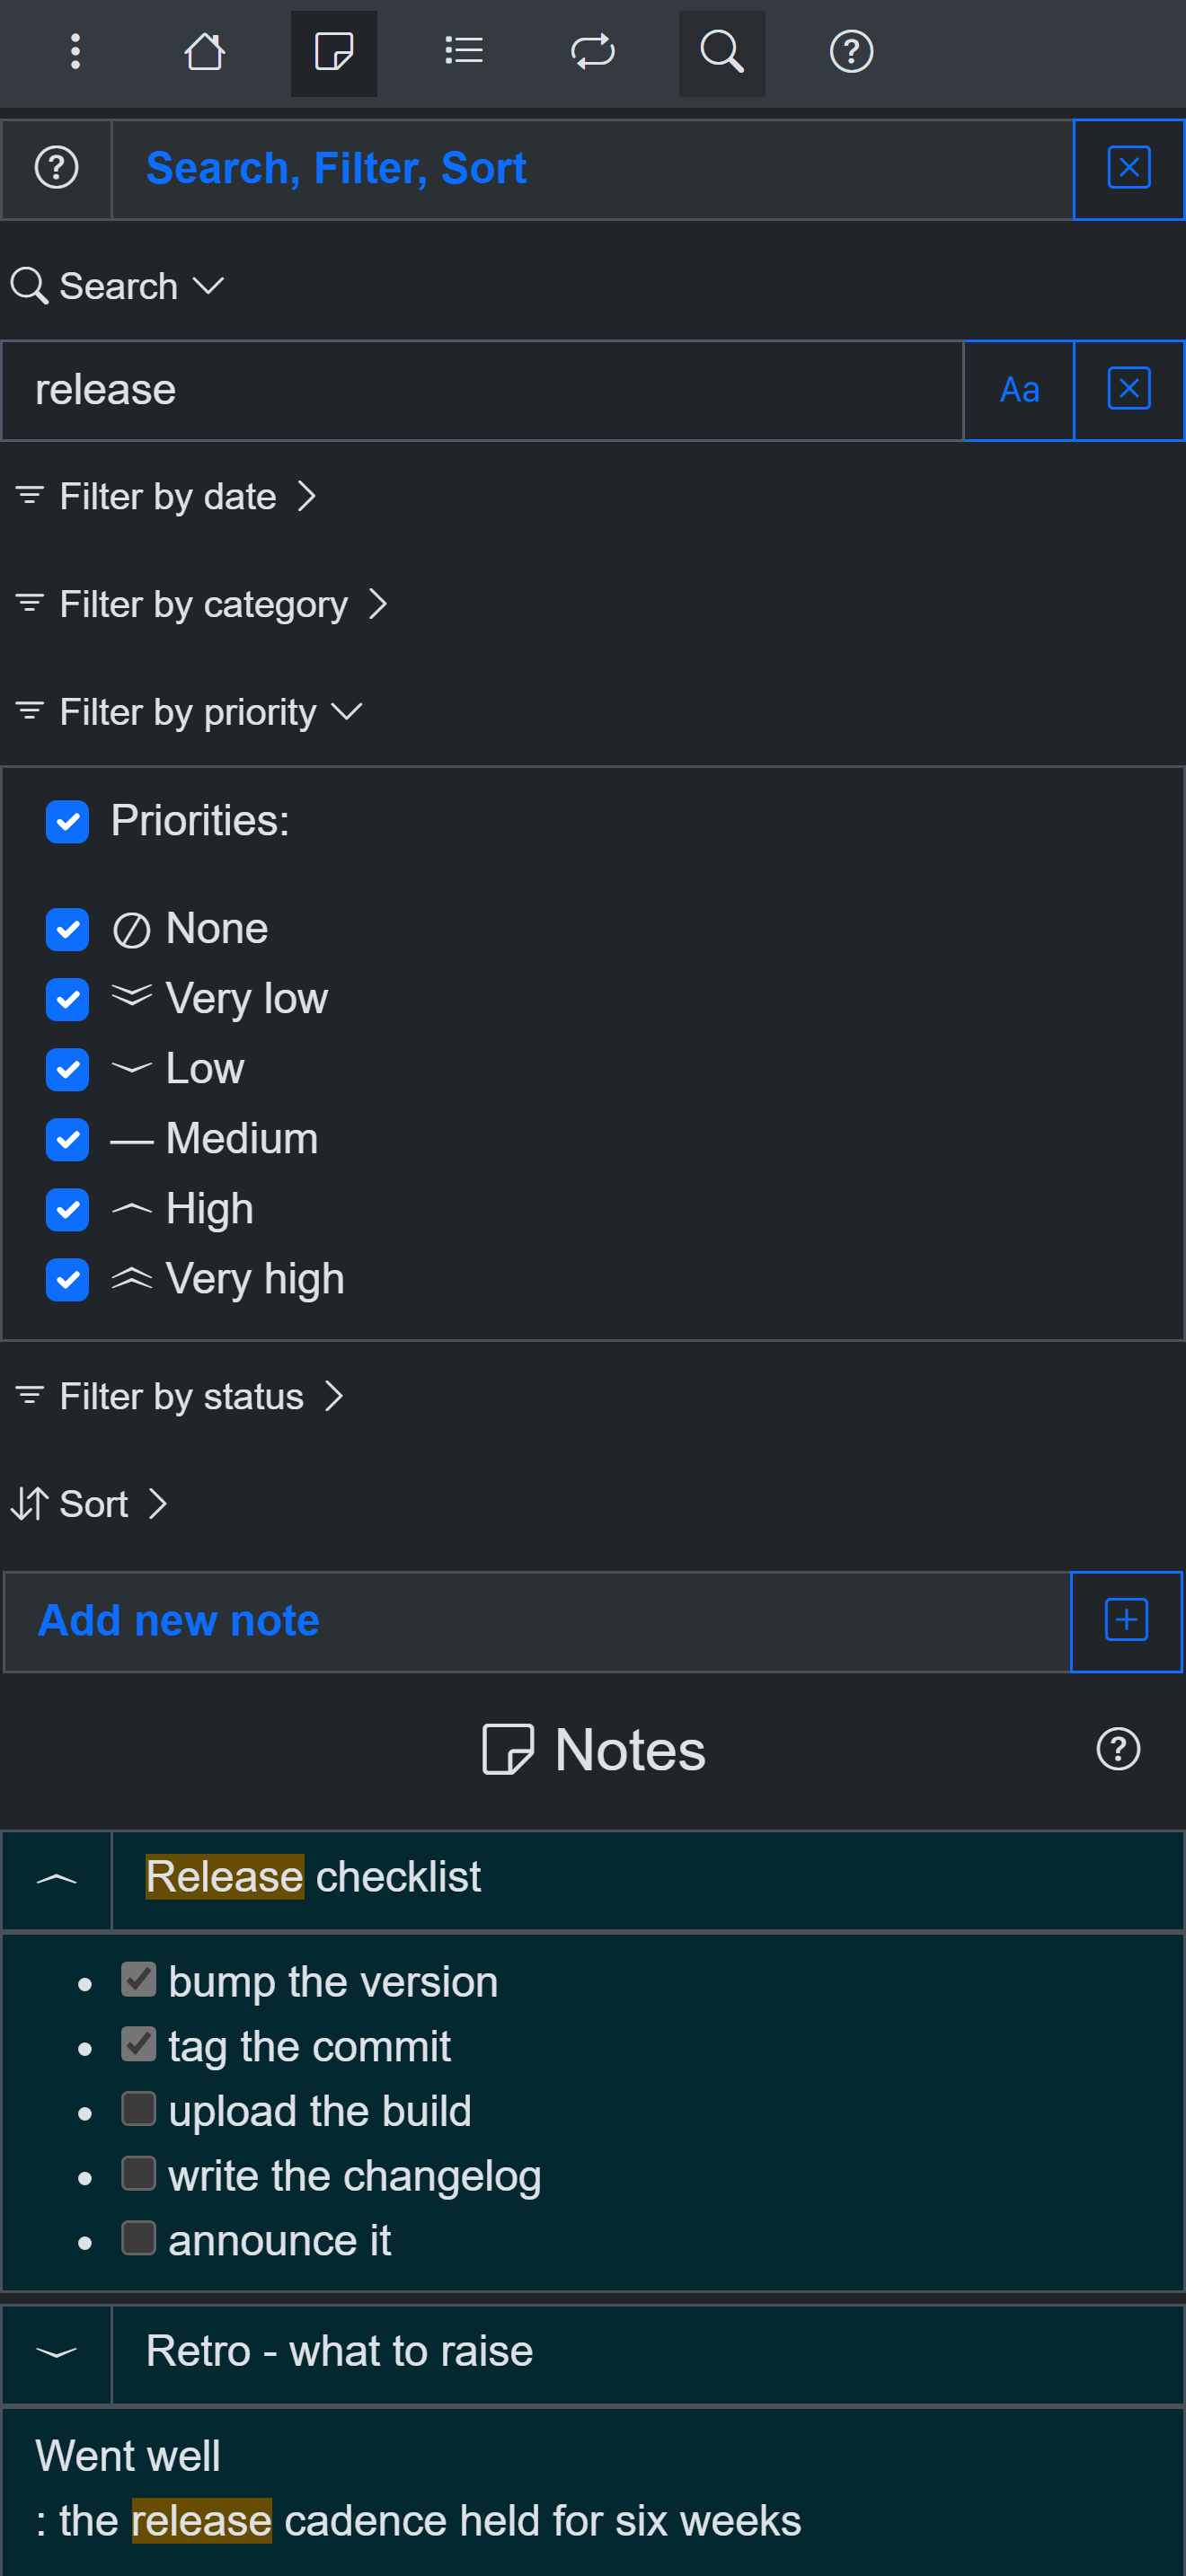Clear the search text field
This screenshot has height=2576, width=1186.
[x=1129, y=390]
